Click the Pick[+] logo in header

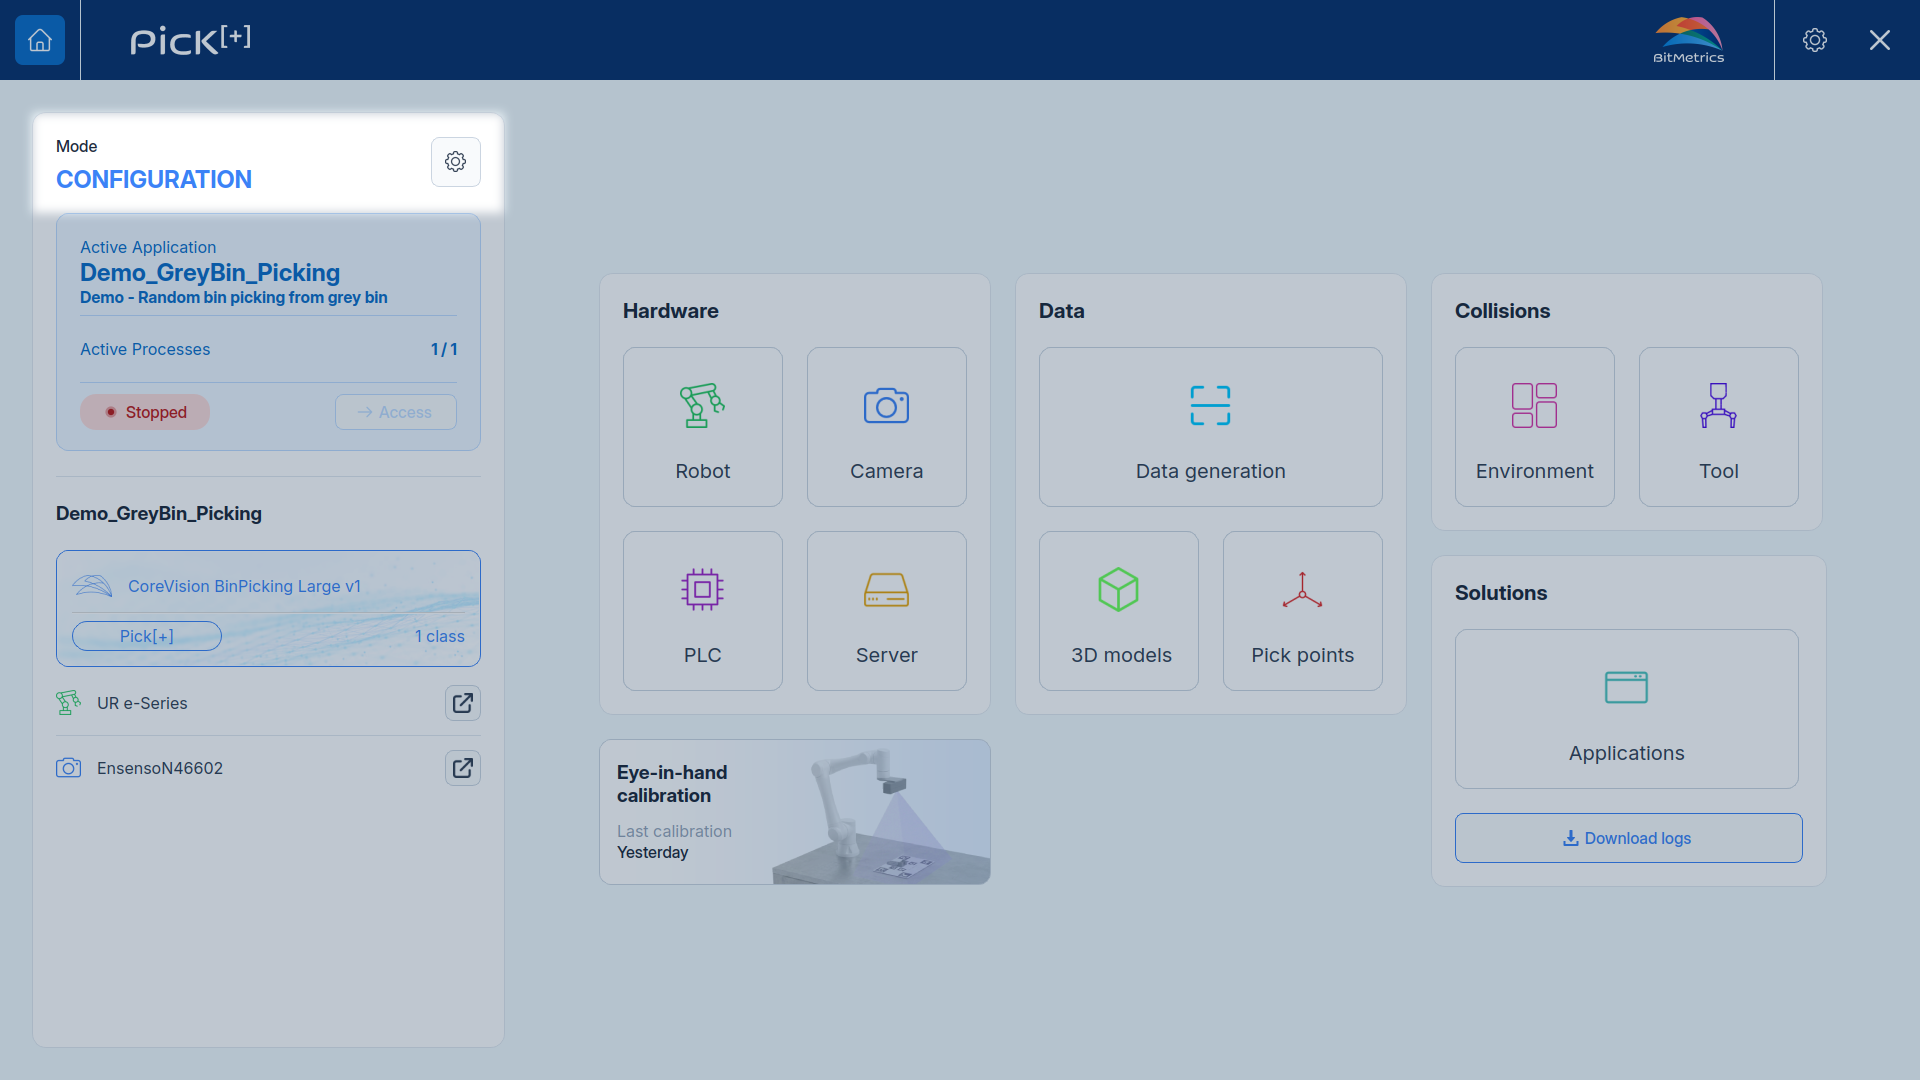click(190, 40)
